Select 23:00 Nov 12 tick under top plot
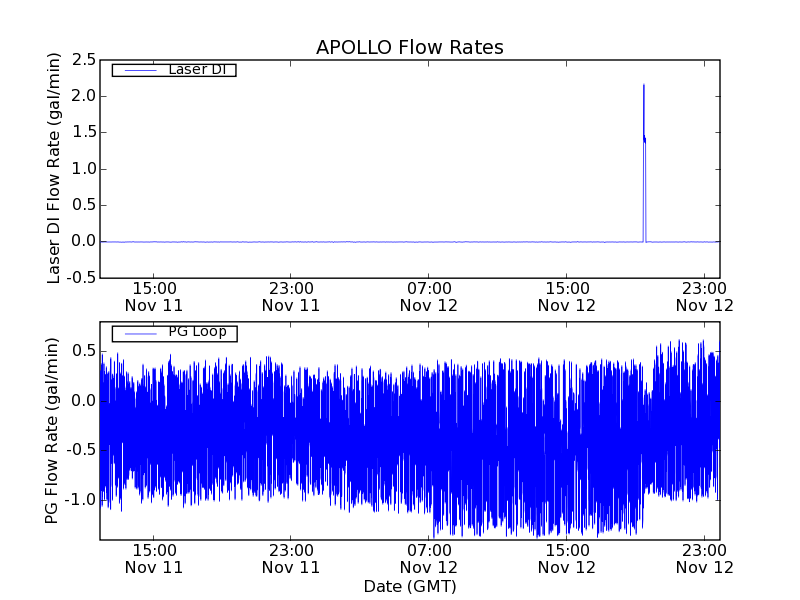The image size is (800, 600). click(x=704, y=296)
